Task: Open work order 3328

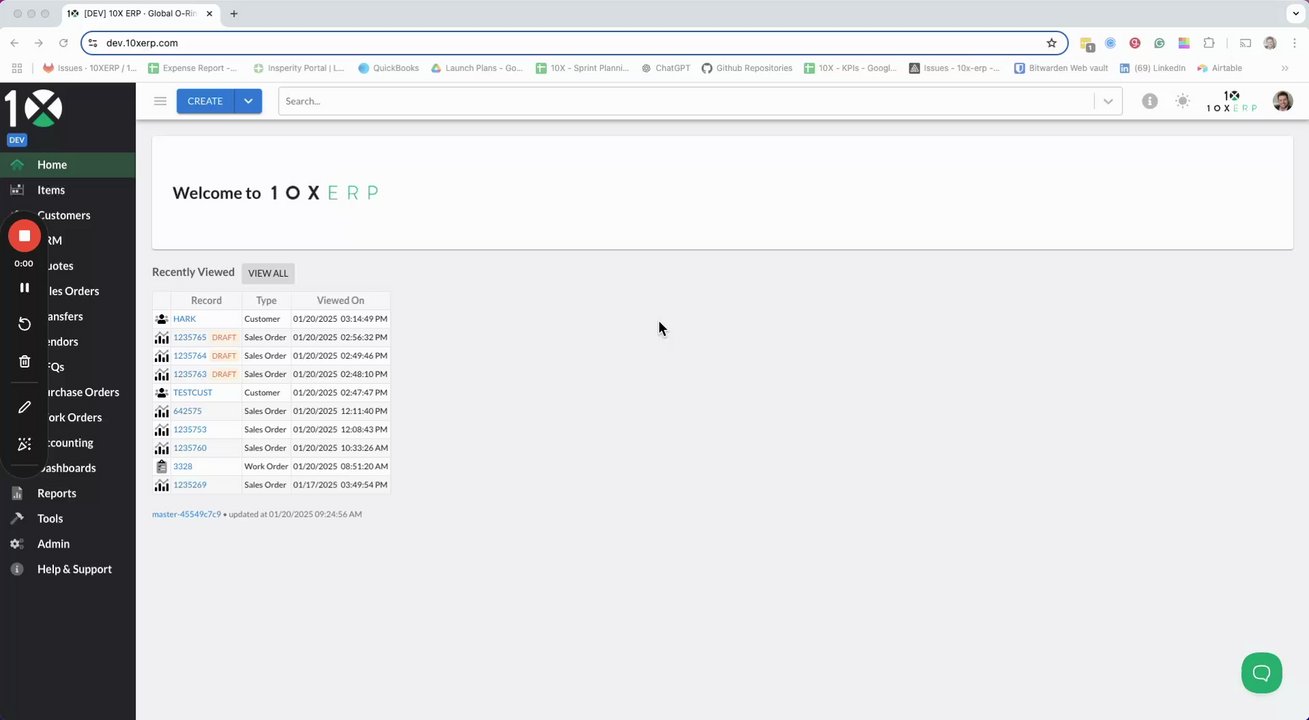Action: coord(183,466)
